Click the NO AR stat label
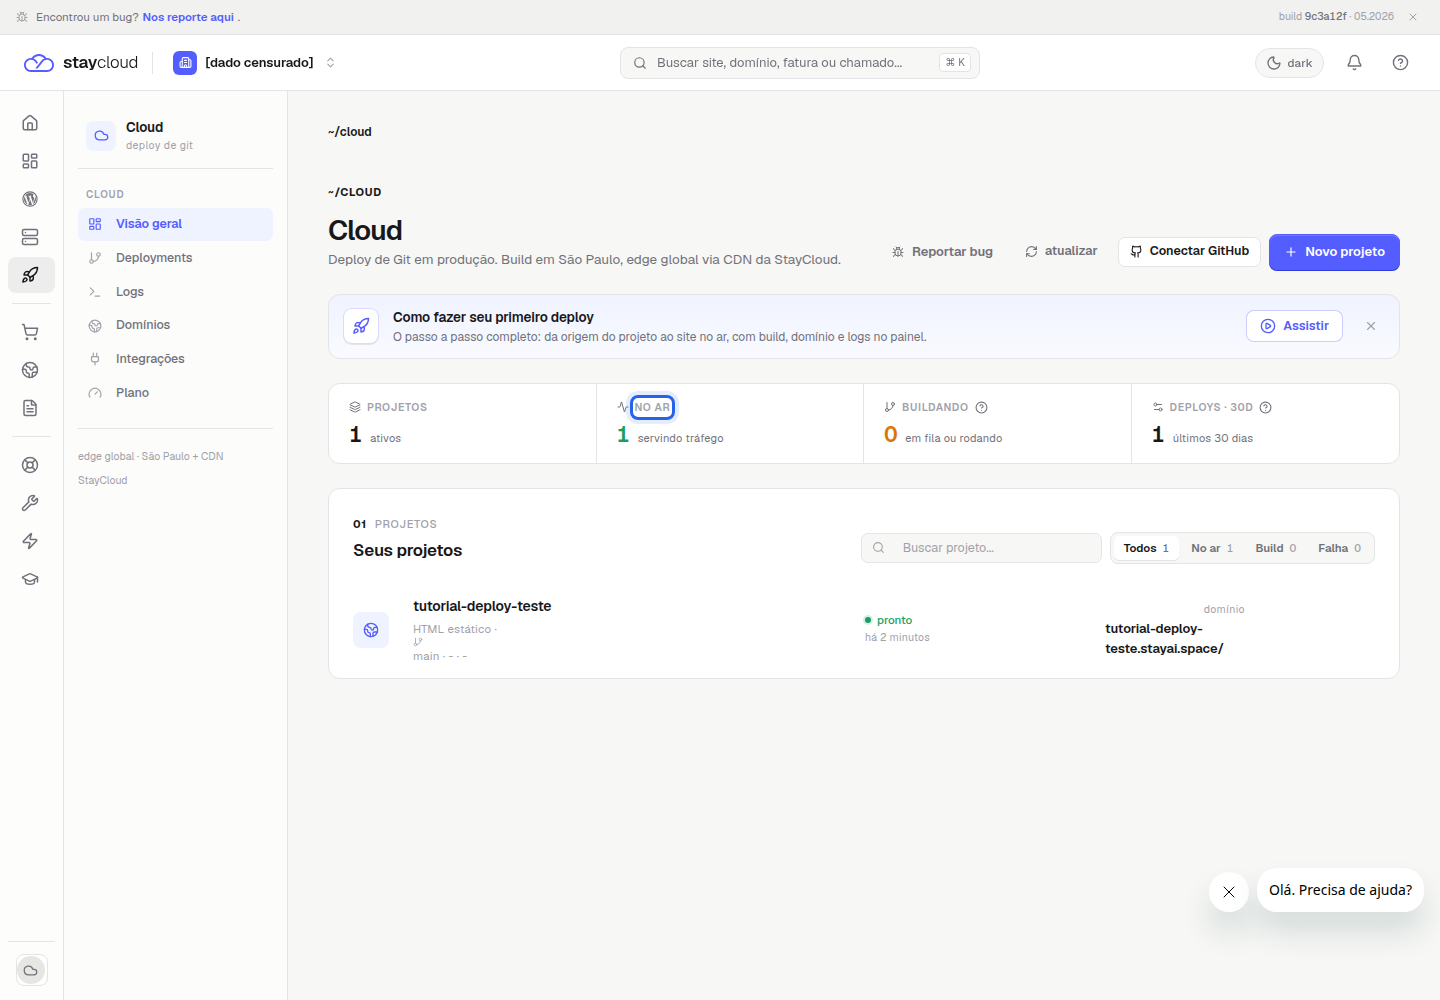Screen dimensions: 1440x1000 652,407
